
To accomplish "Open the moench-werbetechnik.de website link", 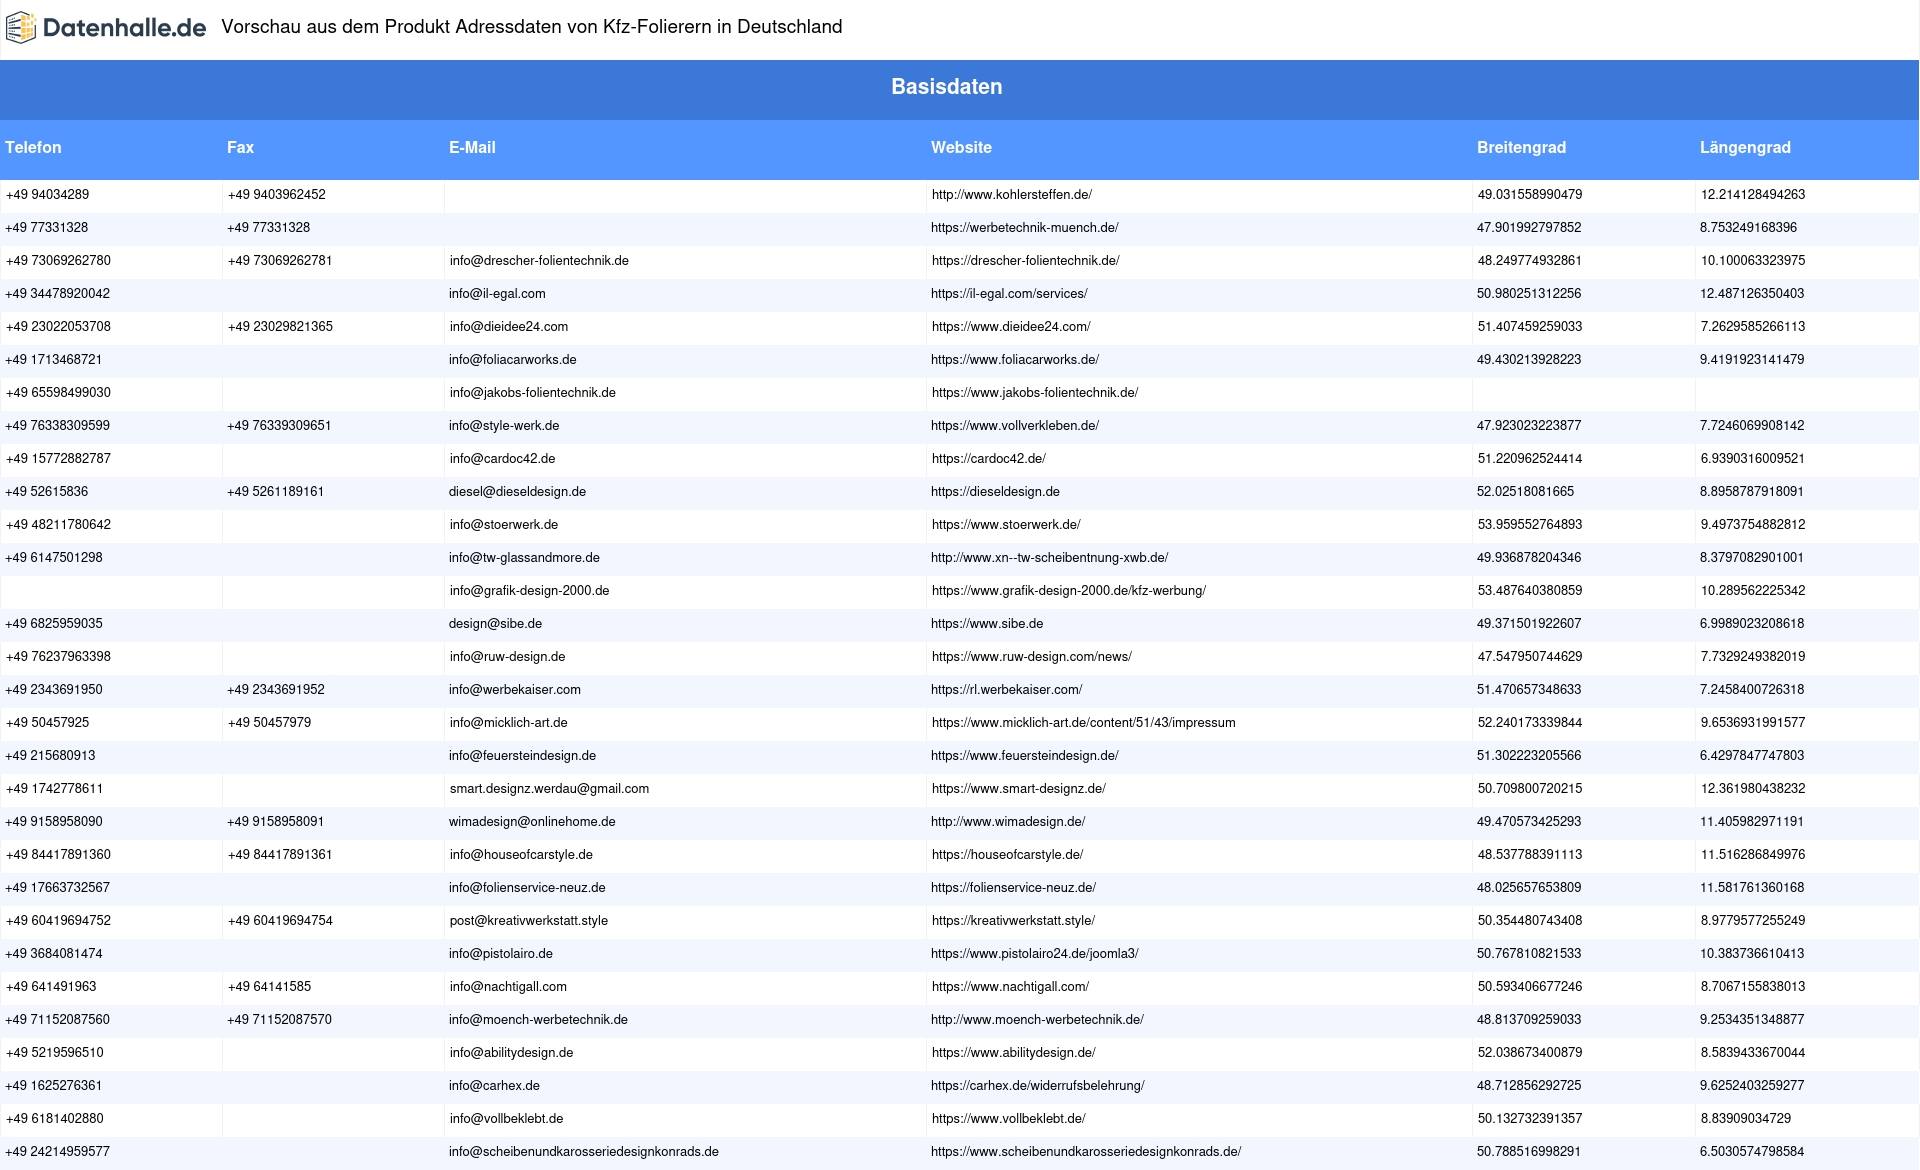I will tap(1037, 1020).
